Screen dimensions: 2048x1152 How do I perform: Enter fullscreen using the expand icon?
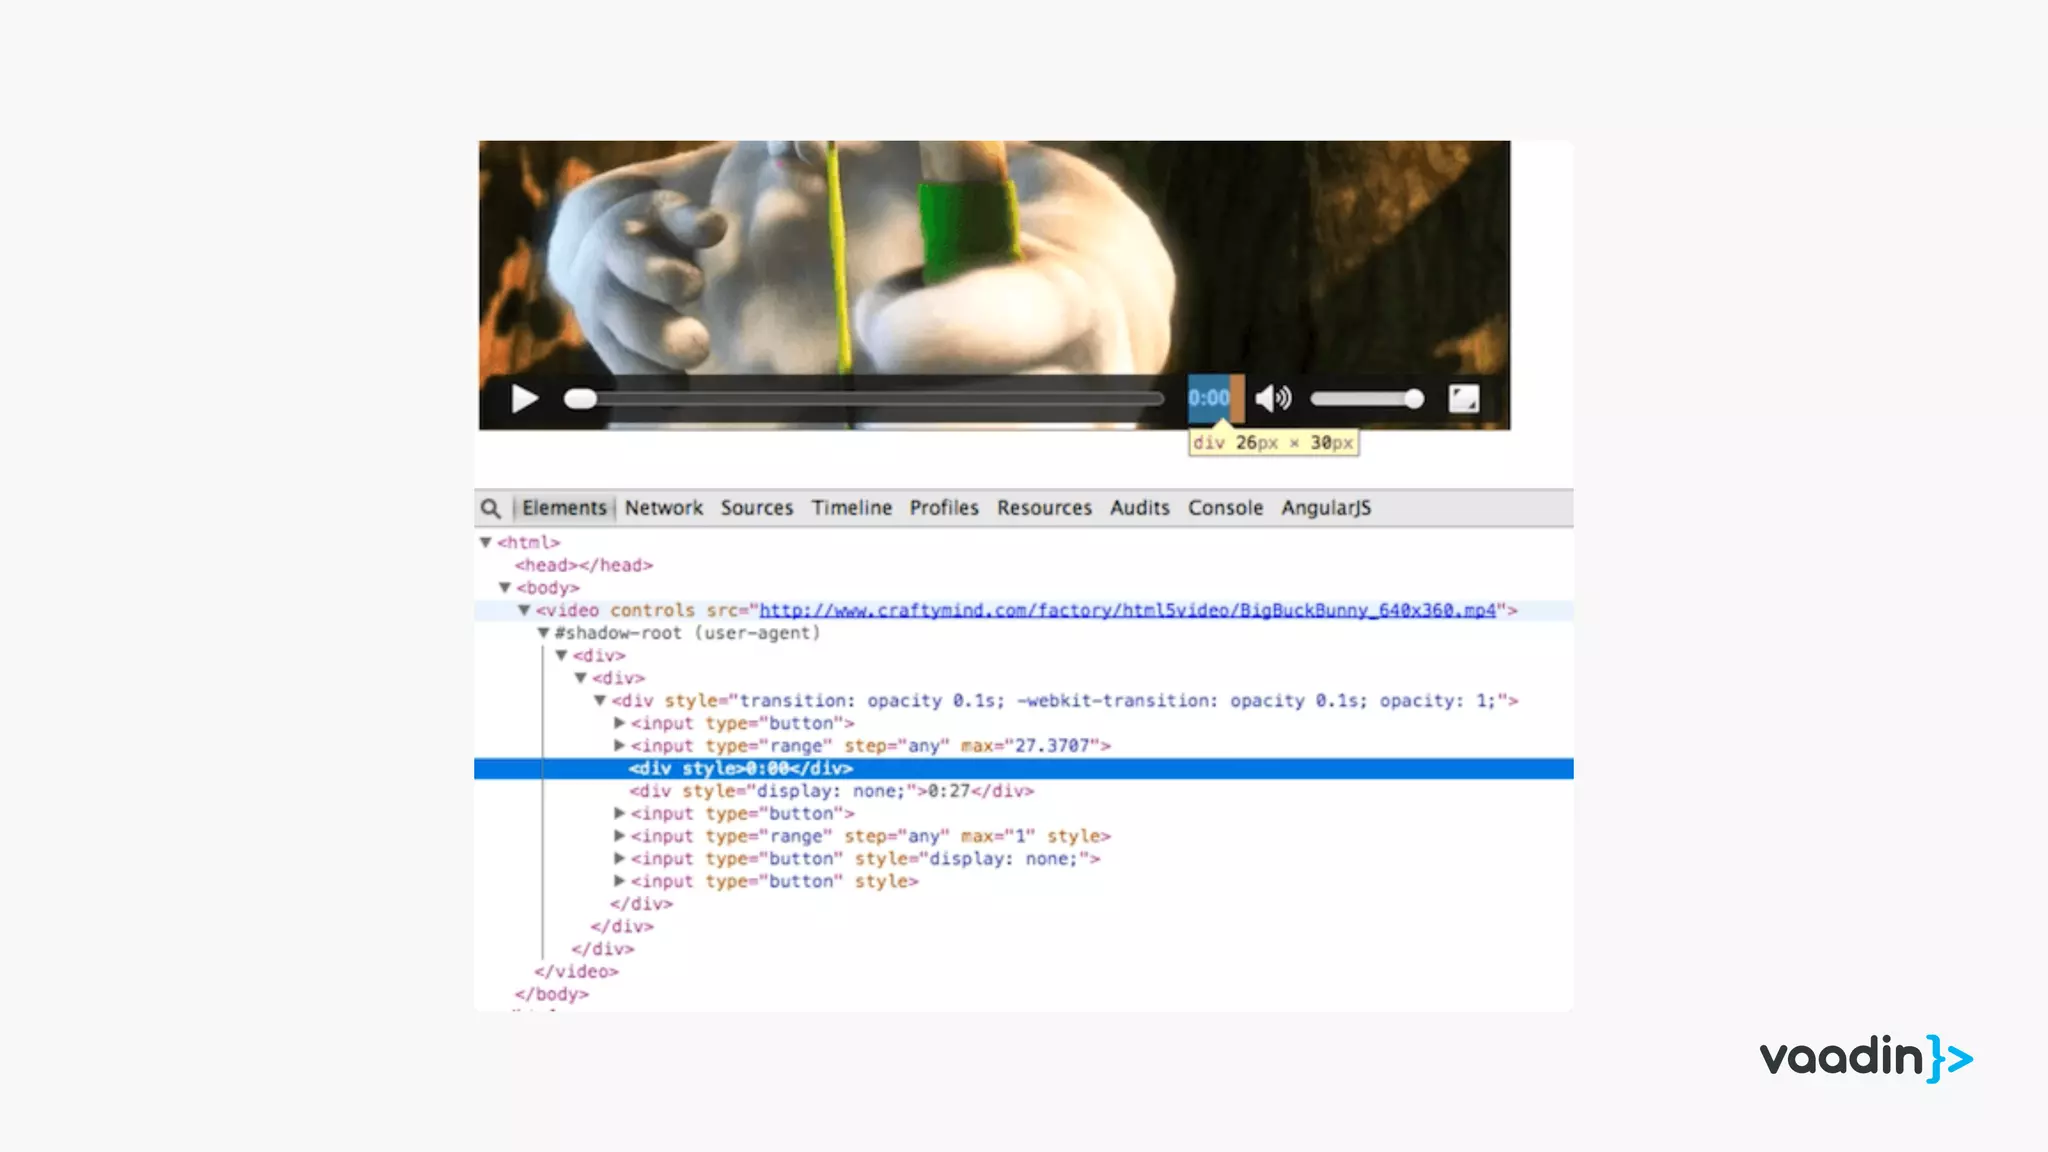click(x=1463, y=398)
